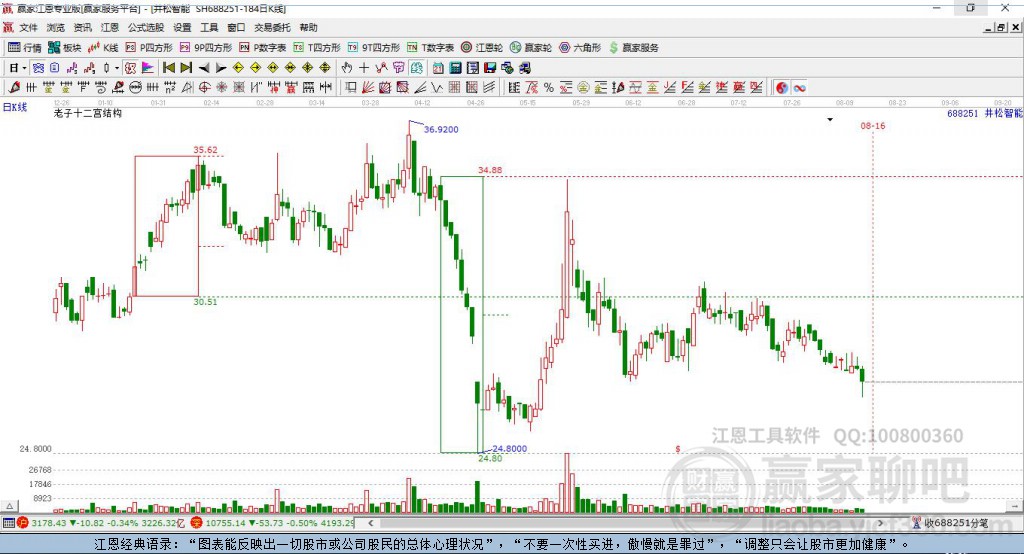Open 赢家服务 with dollar icon
The width and height of the screenshot is (1024, 554).
[633, 48]
